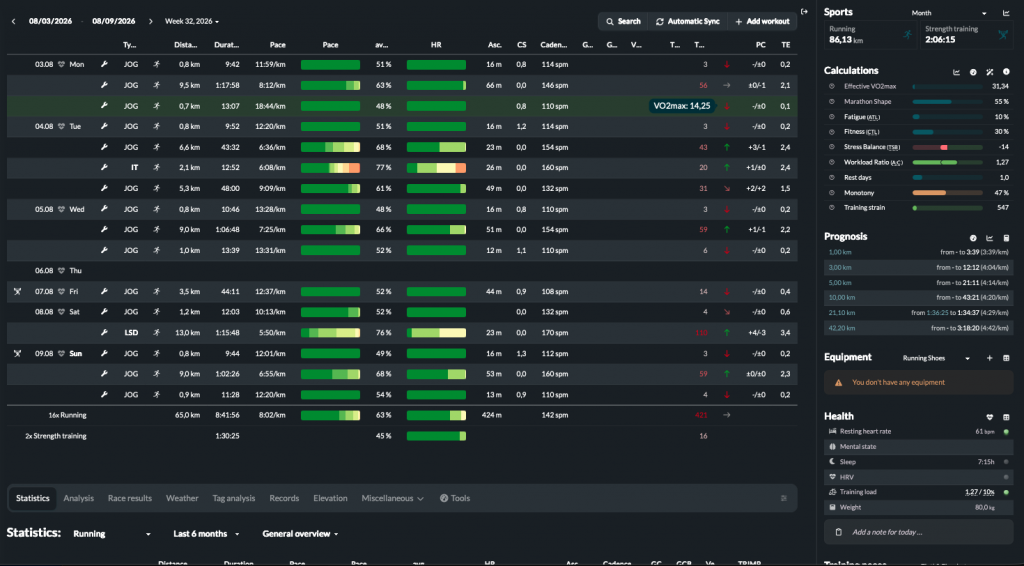Viewport: 1024px width, 566px height.
Task: Switch to the Race results tab
Action: [130, 498]
